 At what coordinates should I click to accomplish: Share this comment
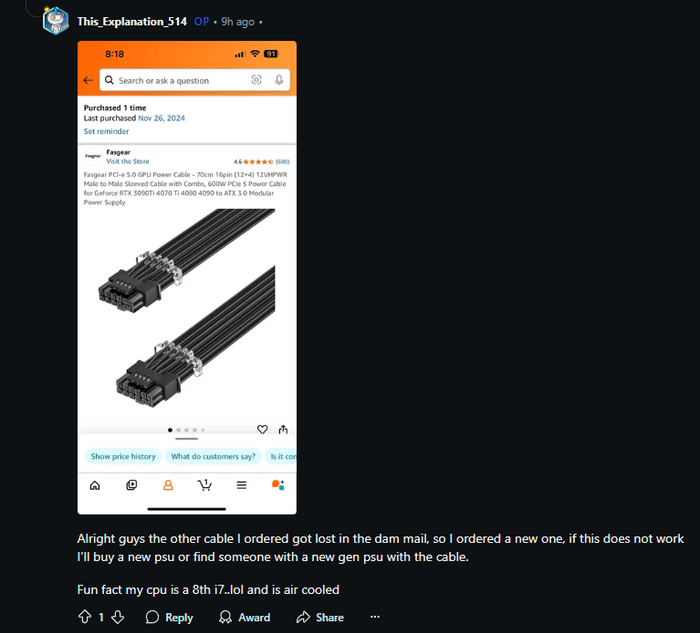pos(320,617)
